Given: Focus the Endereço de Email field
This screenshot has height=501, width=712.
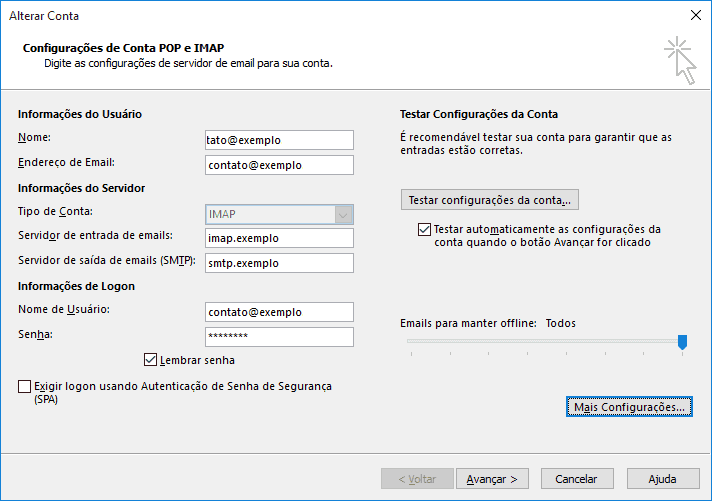Looking at the screenshot, I should click(x=279, y=165).
